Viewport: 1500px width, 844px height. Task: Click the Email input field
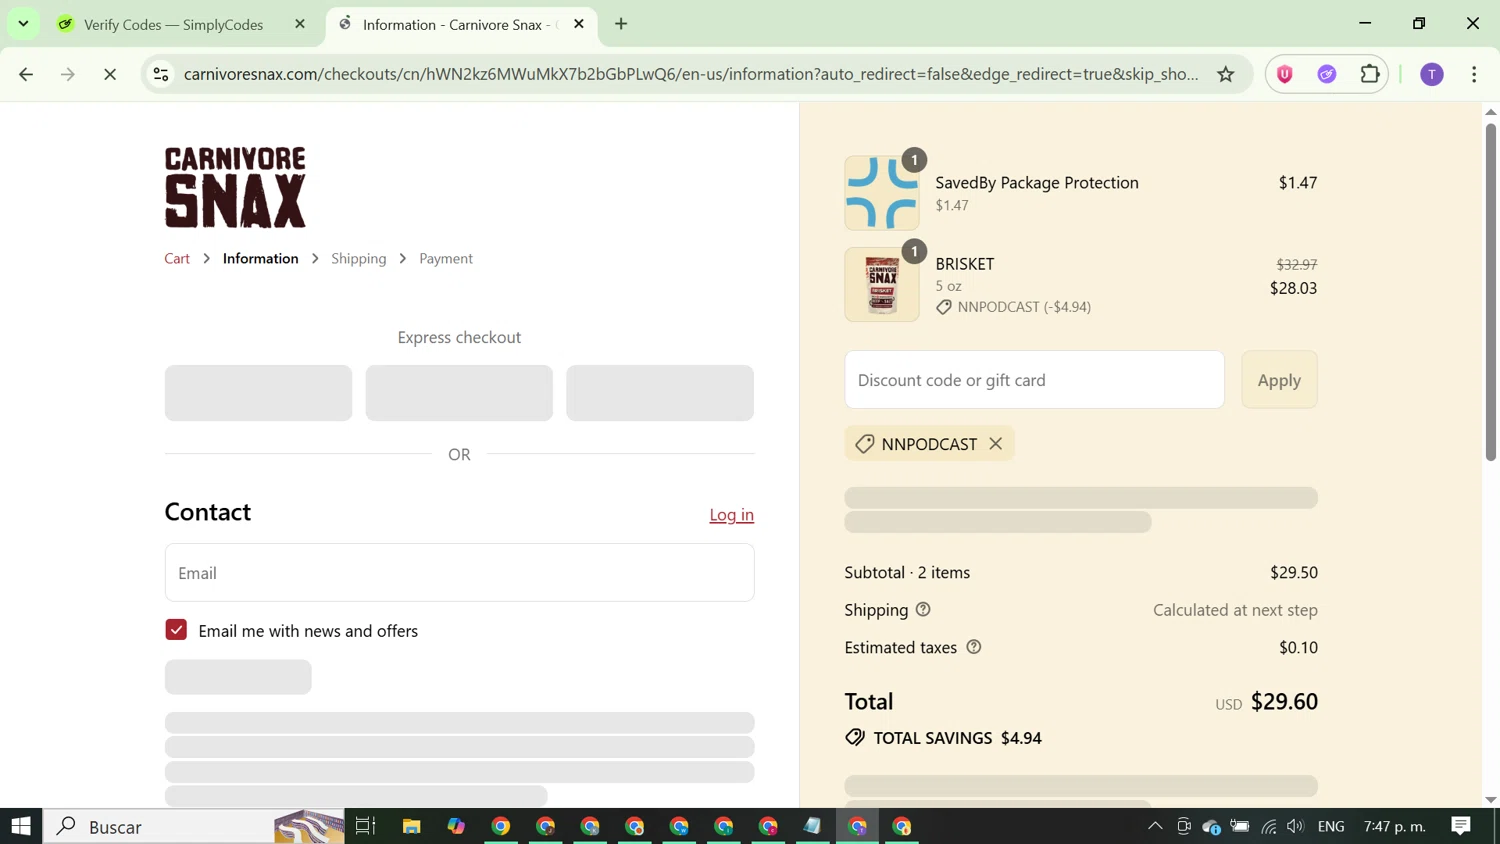[459, 573]
